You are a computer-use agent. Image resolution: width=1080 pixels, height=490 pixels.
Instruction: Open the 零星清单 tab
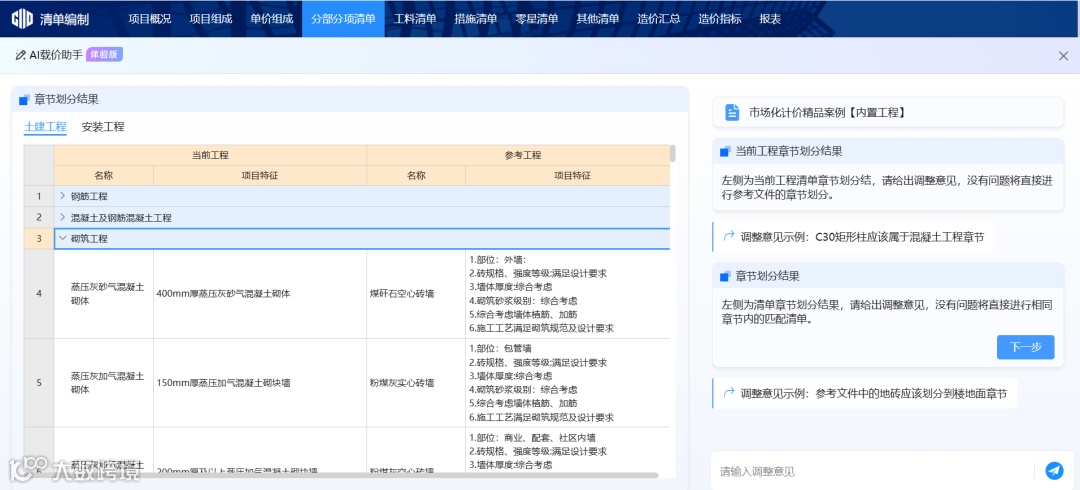pyautogui.click(x=537, y=19)
